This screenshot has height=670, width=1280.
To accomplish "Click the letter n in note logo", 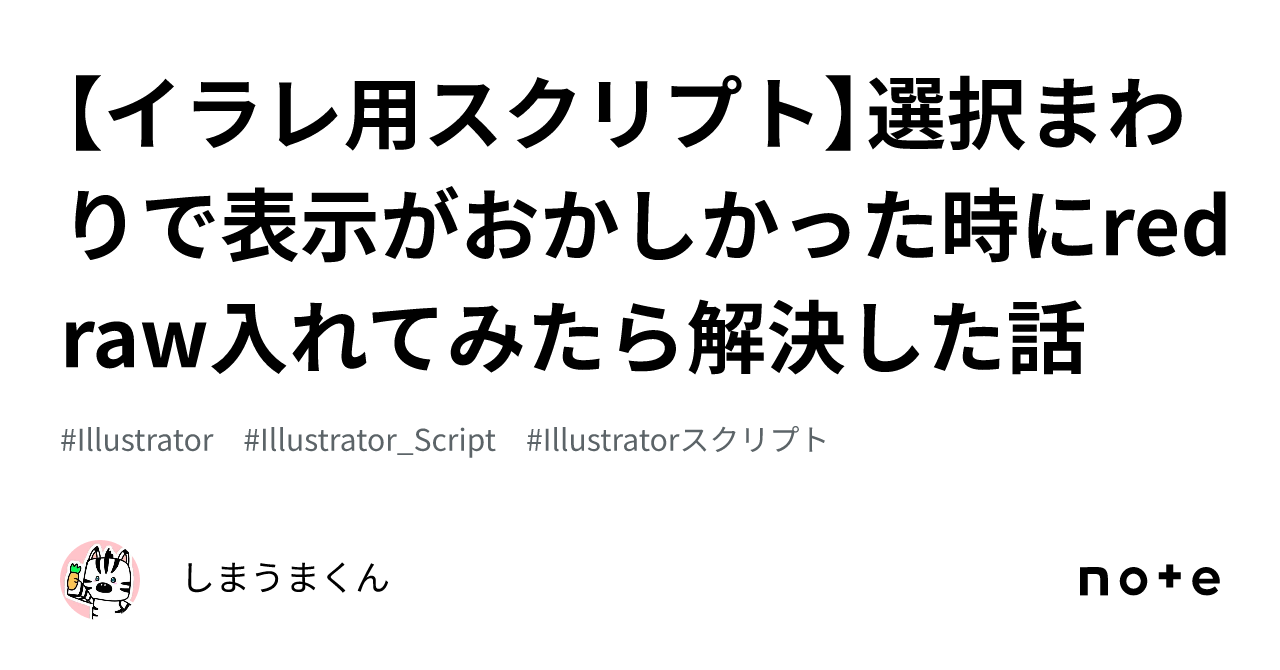I will (x=1095, y=580).
